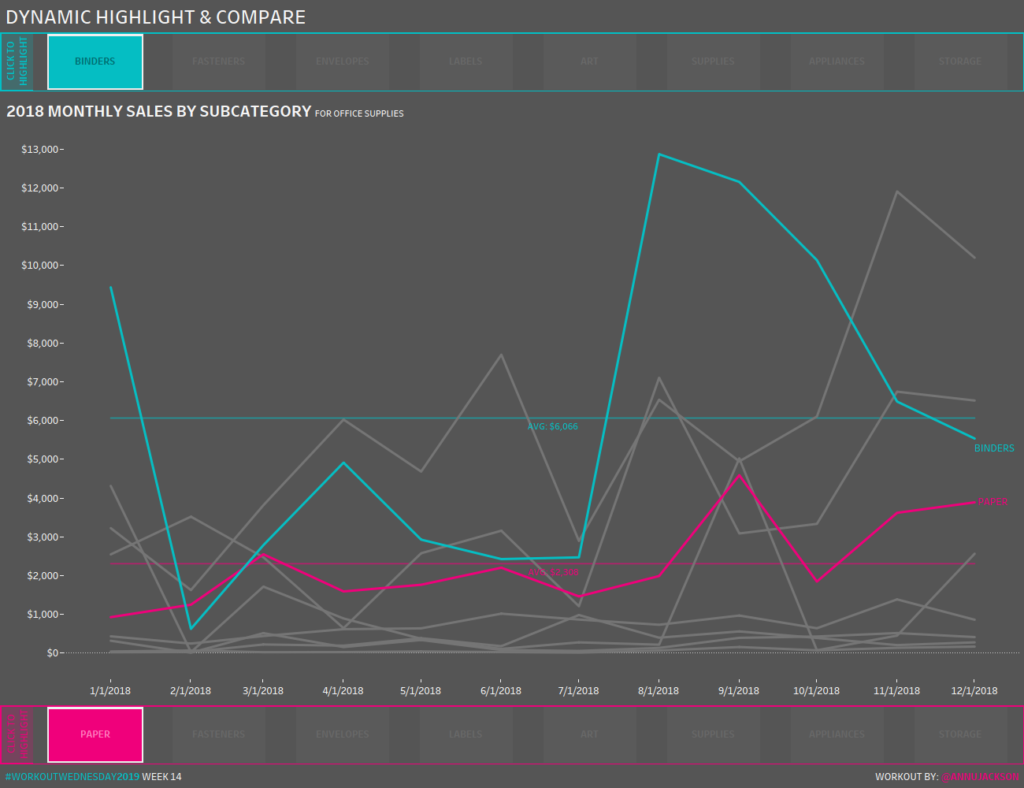Compare ART in the pink selector row

coord(589,734)
